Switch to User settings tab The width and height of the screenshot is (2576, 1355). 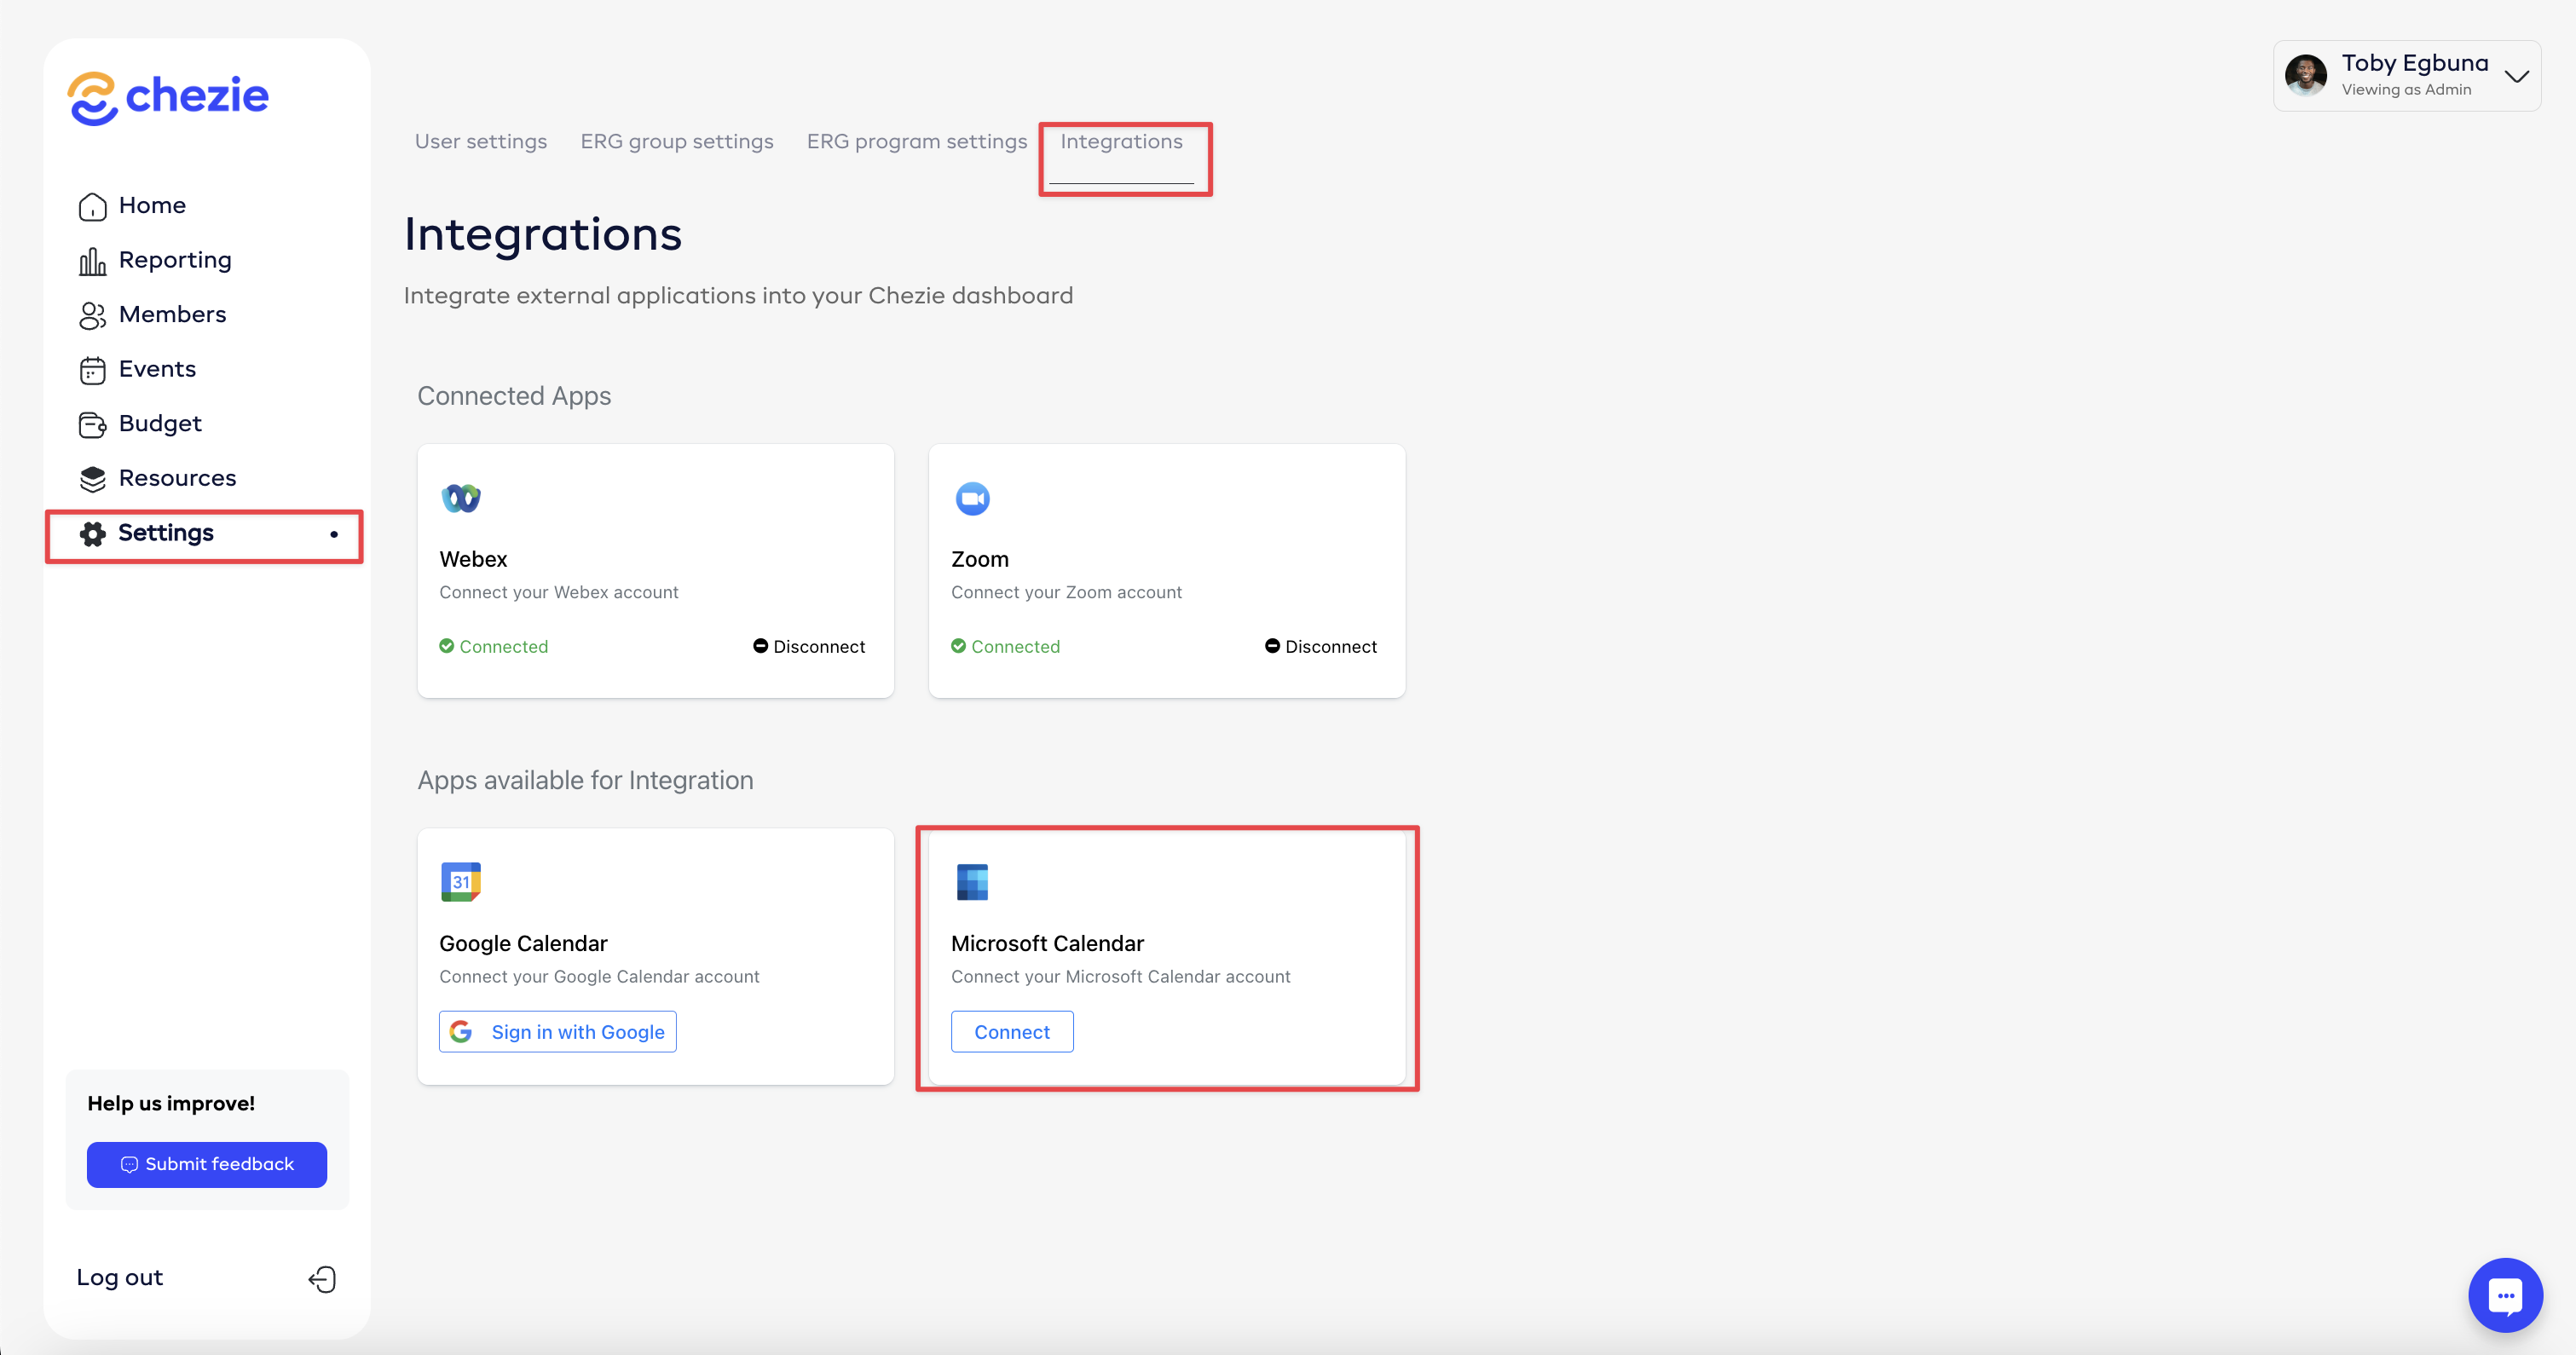pyautogui.click(x=481, y=141)
